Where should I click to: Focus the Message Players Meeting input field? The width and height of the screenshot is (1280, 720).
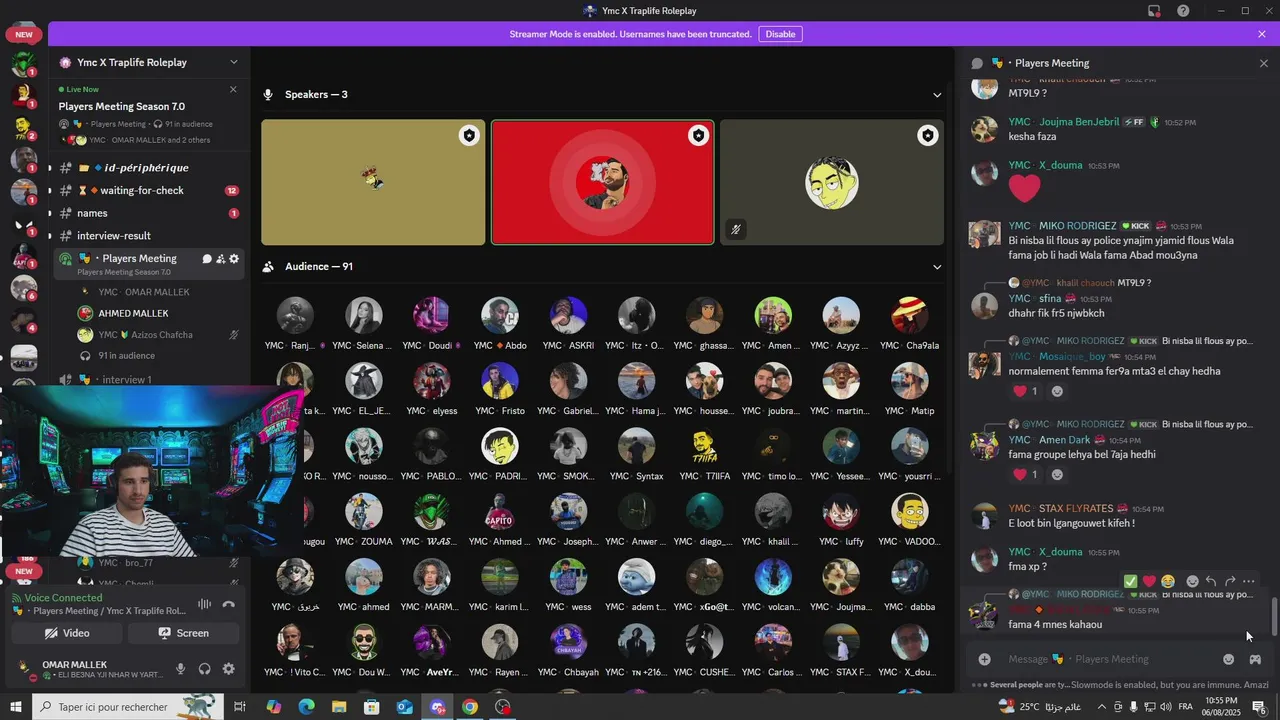pyautogui.click(x=1110, y=659)
